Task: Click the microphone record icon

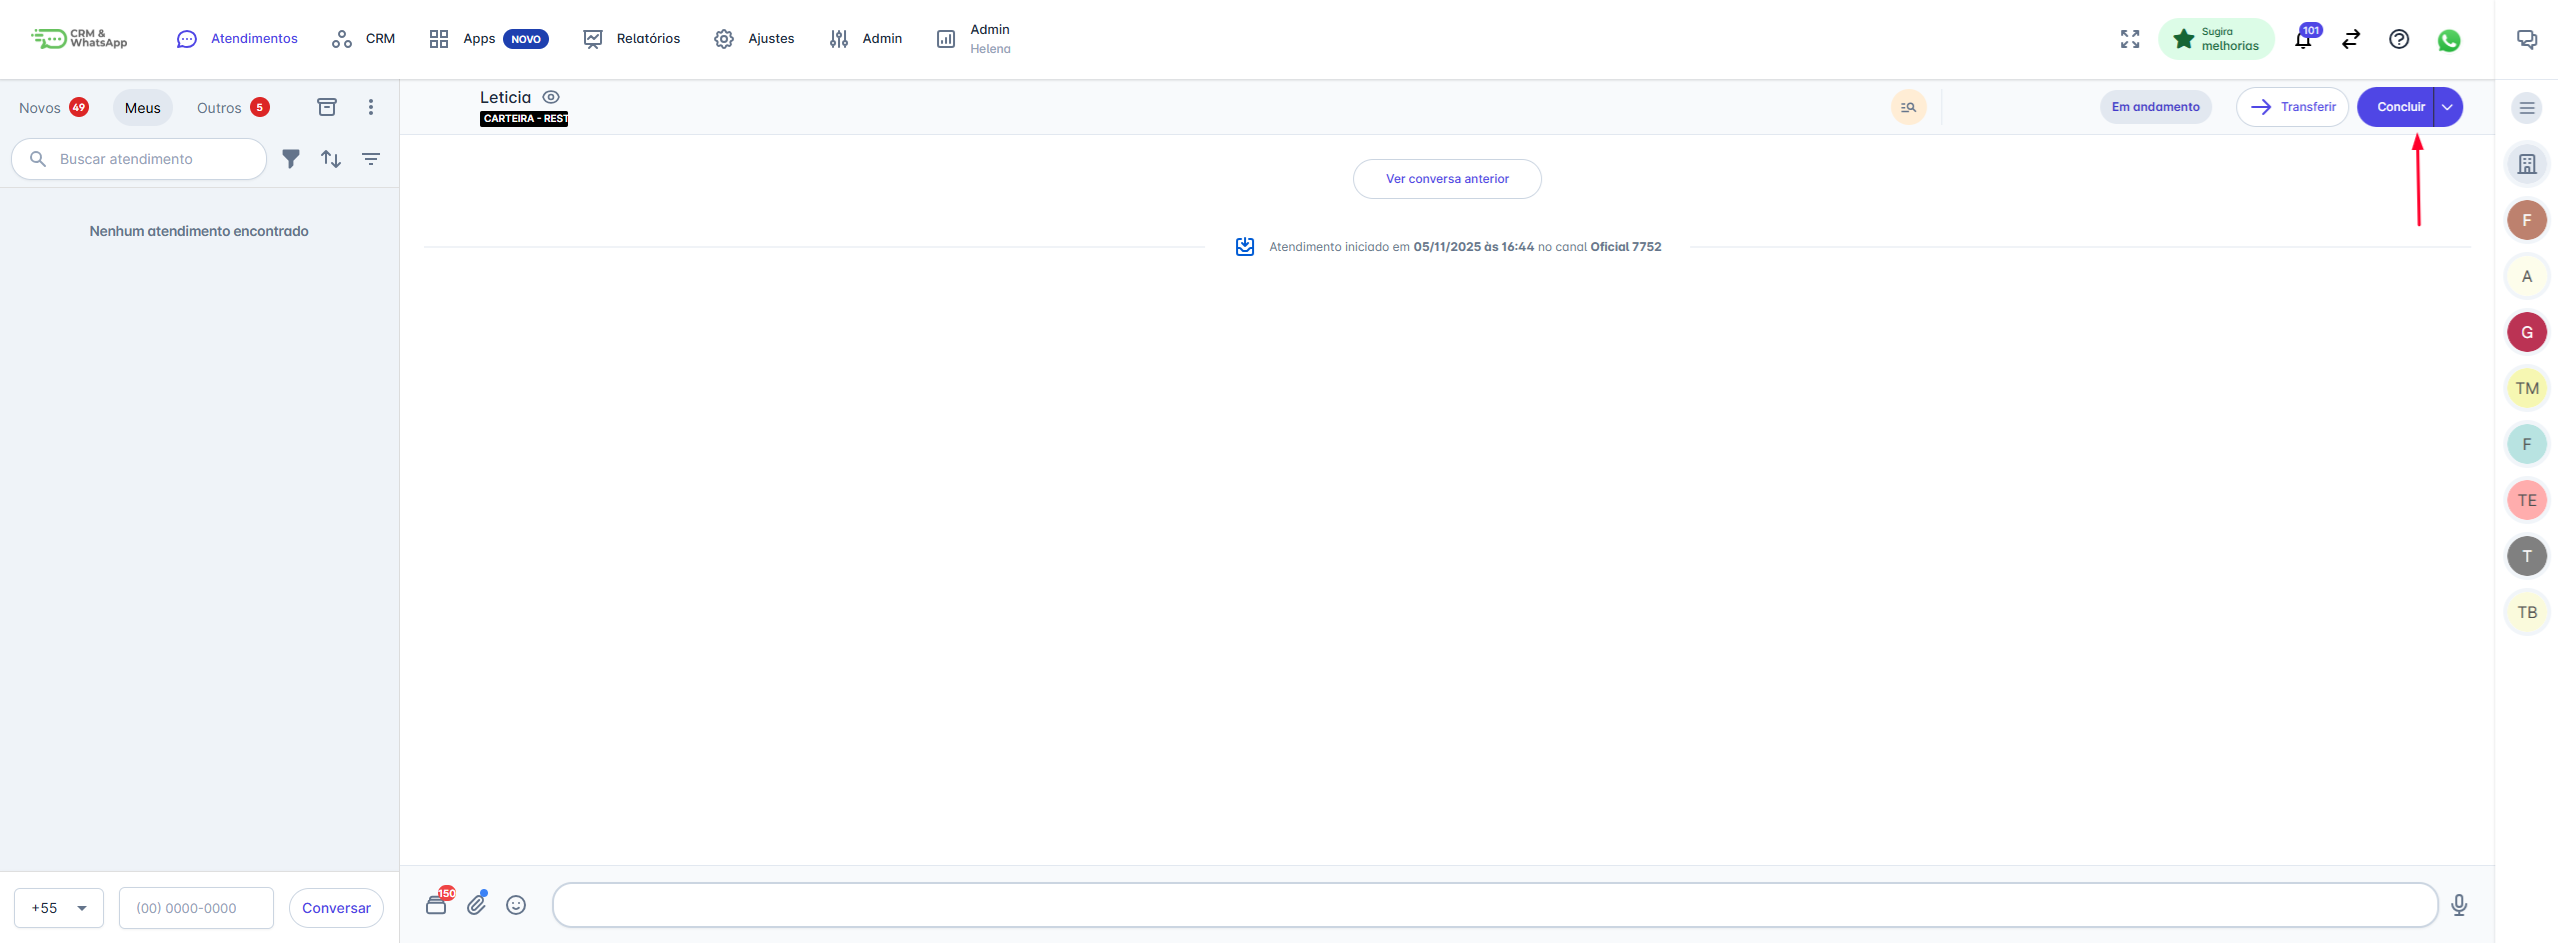Action: pos(2459,905)
